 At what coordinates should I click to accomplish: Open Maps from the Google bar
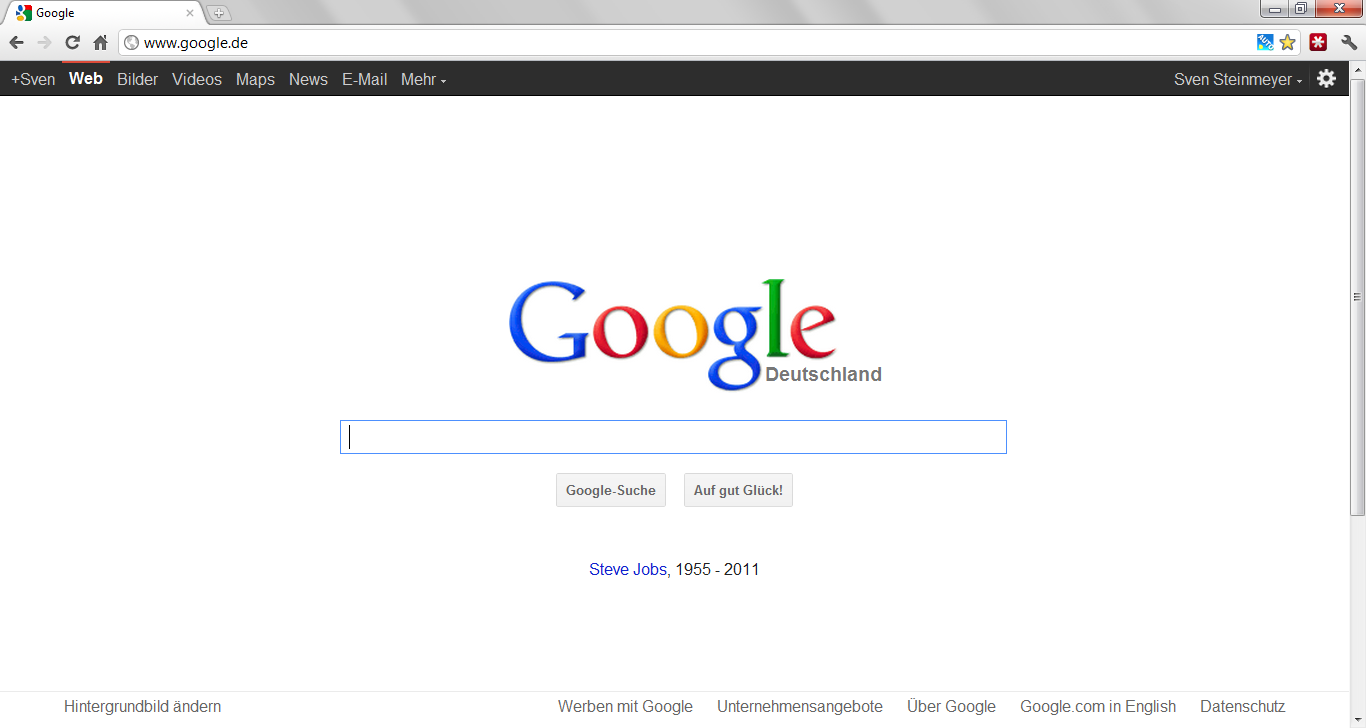(x=255, y=79)
